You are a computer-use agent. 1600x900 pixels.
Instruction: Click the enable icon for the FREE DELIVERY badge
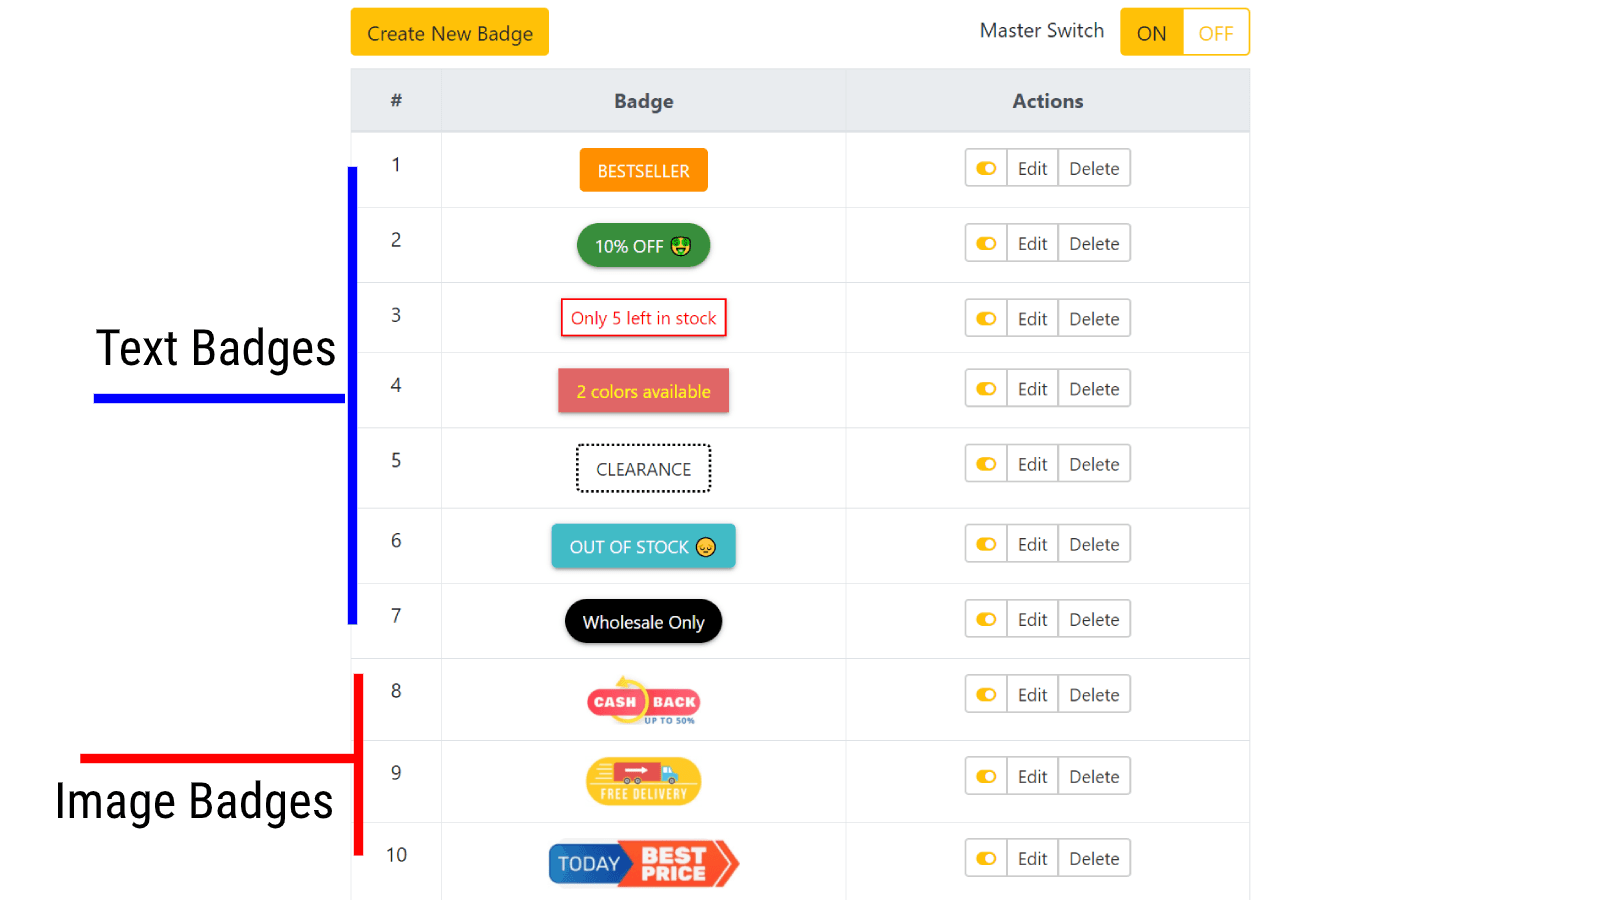click(x=985, y=776)
